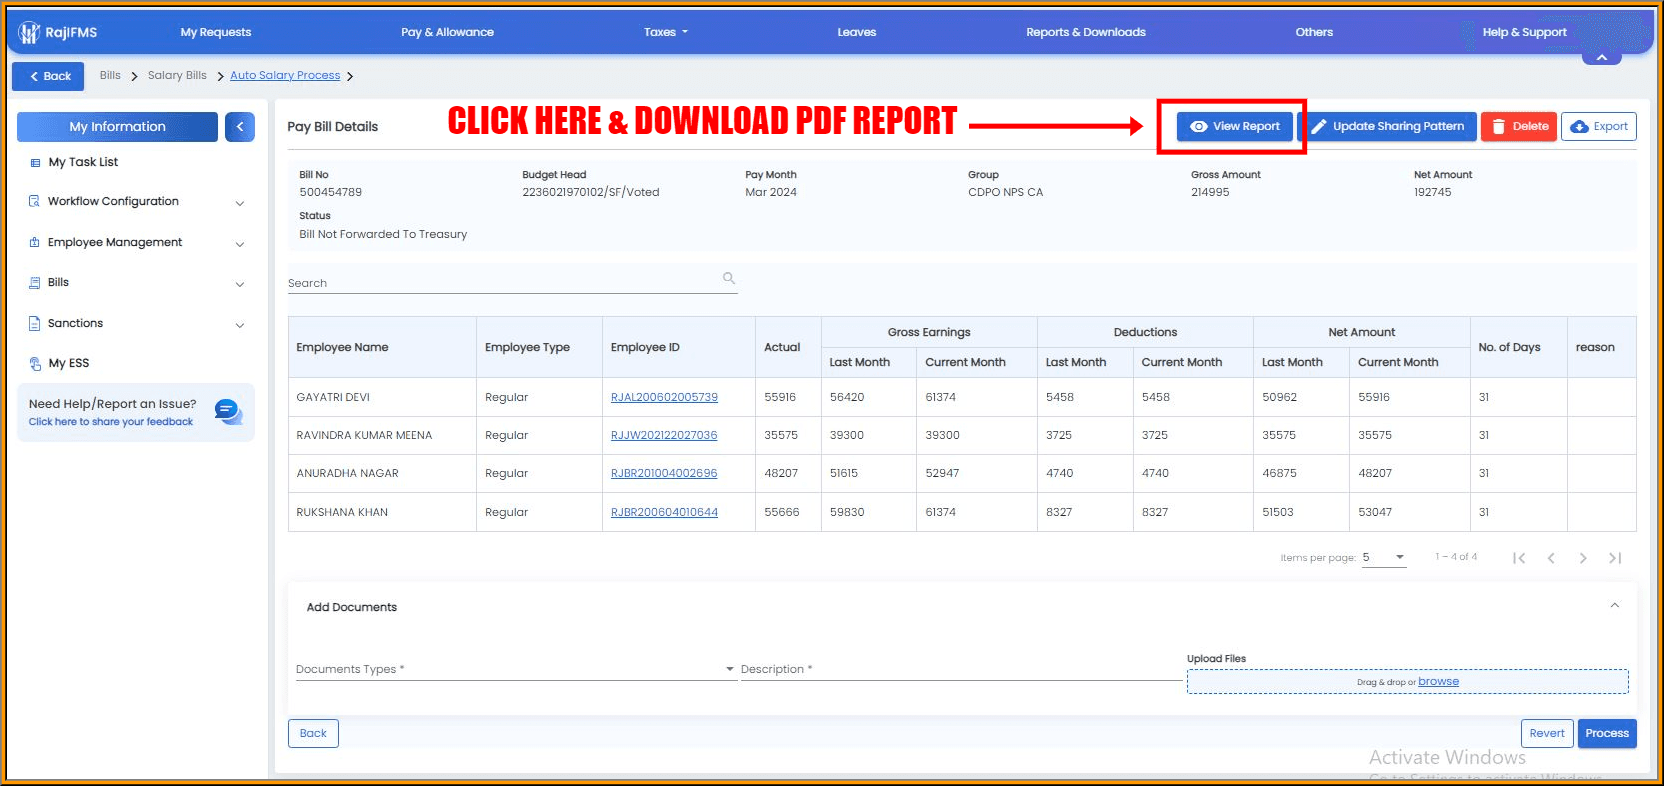Open employee ID RJBR201004002696
The height and width of the screenshot is (786, 1664).
664,473
